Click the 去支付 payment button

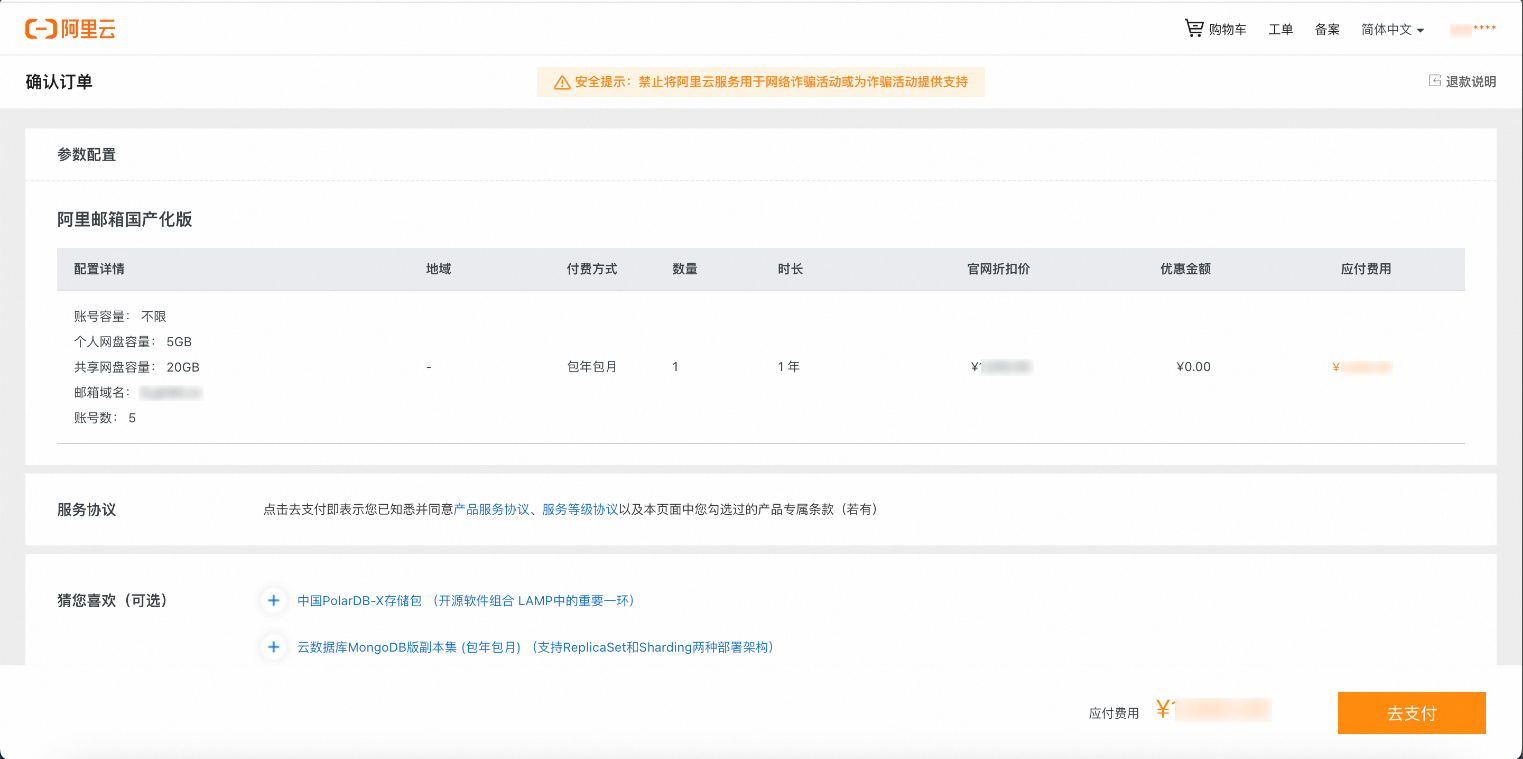1411,713
